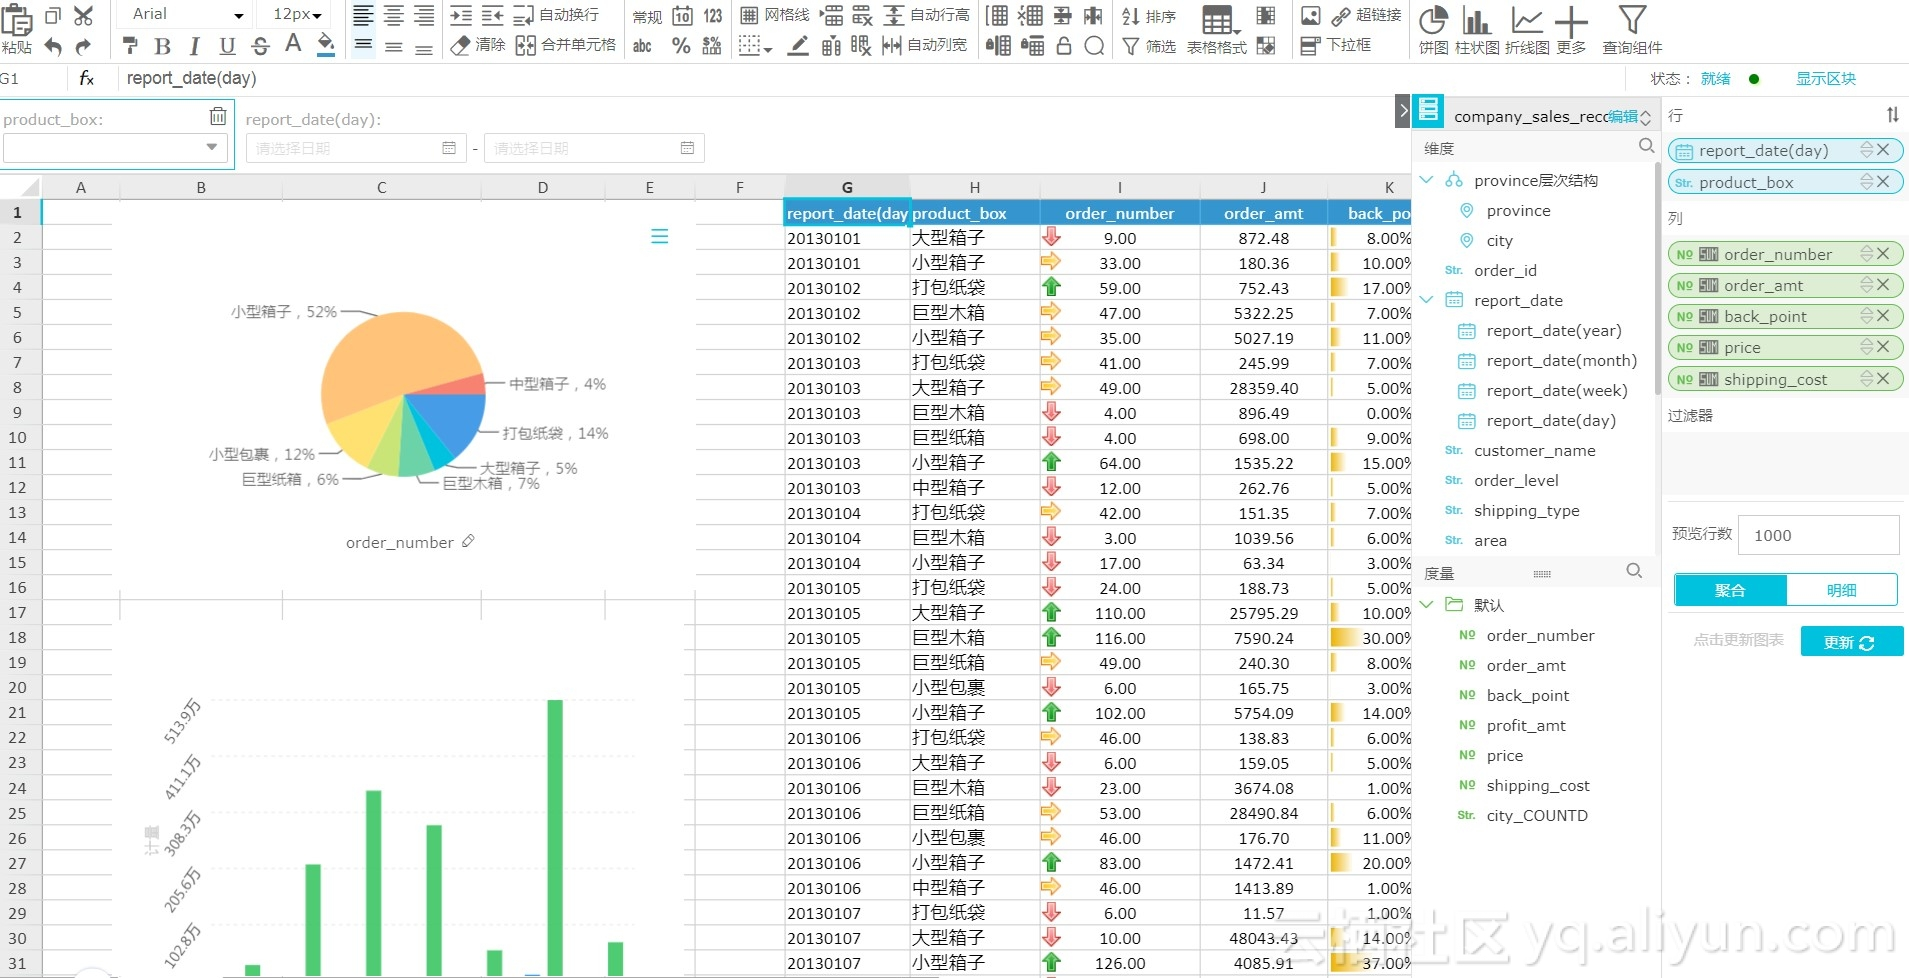Delete the product_box filter using trash icon
Screen dimensions: 1909x978
pos(218,117)
